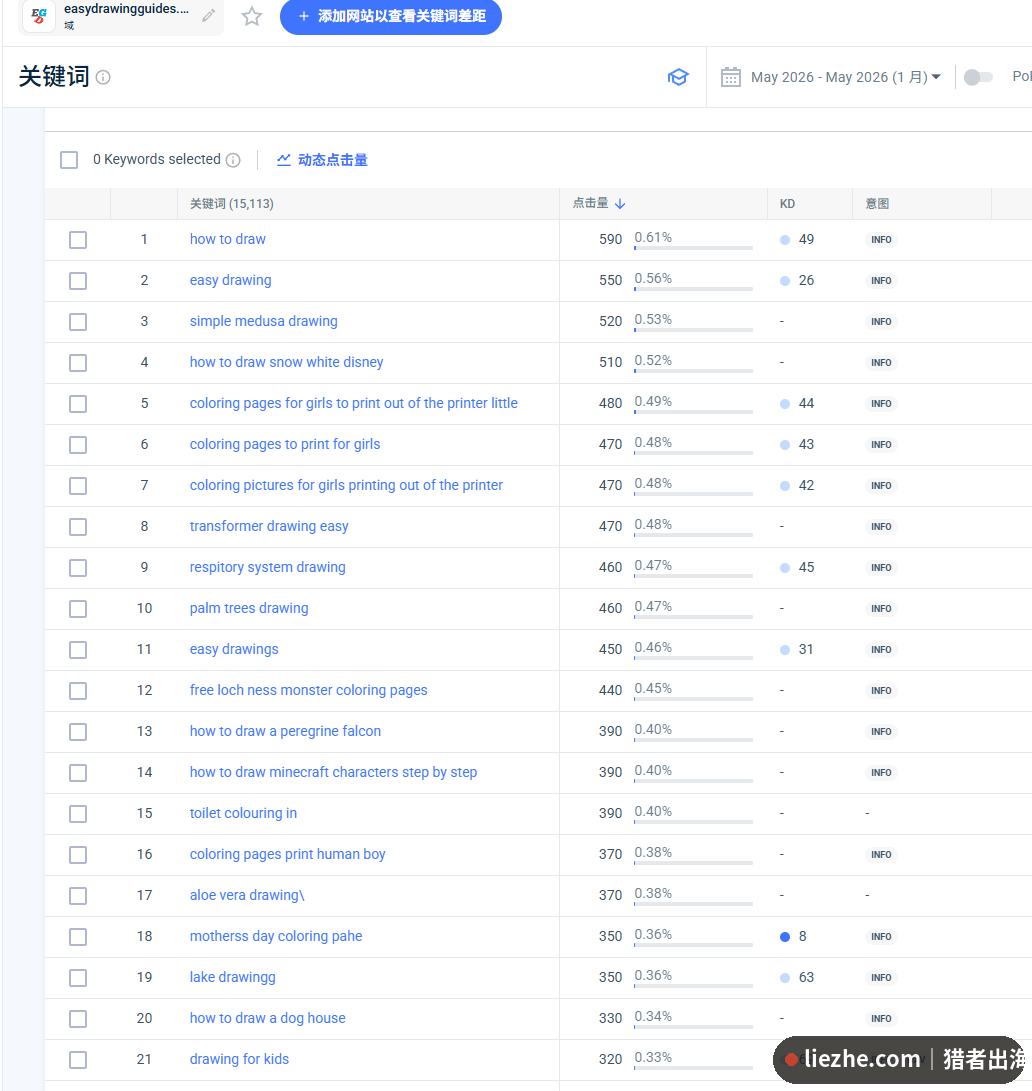Sort table by 意图 column
This screenshot has height=1091, width=1032.
coord(877,204)
